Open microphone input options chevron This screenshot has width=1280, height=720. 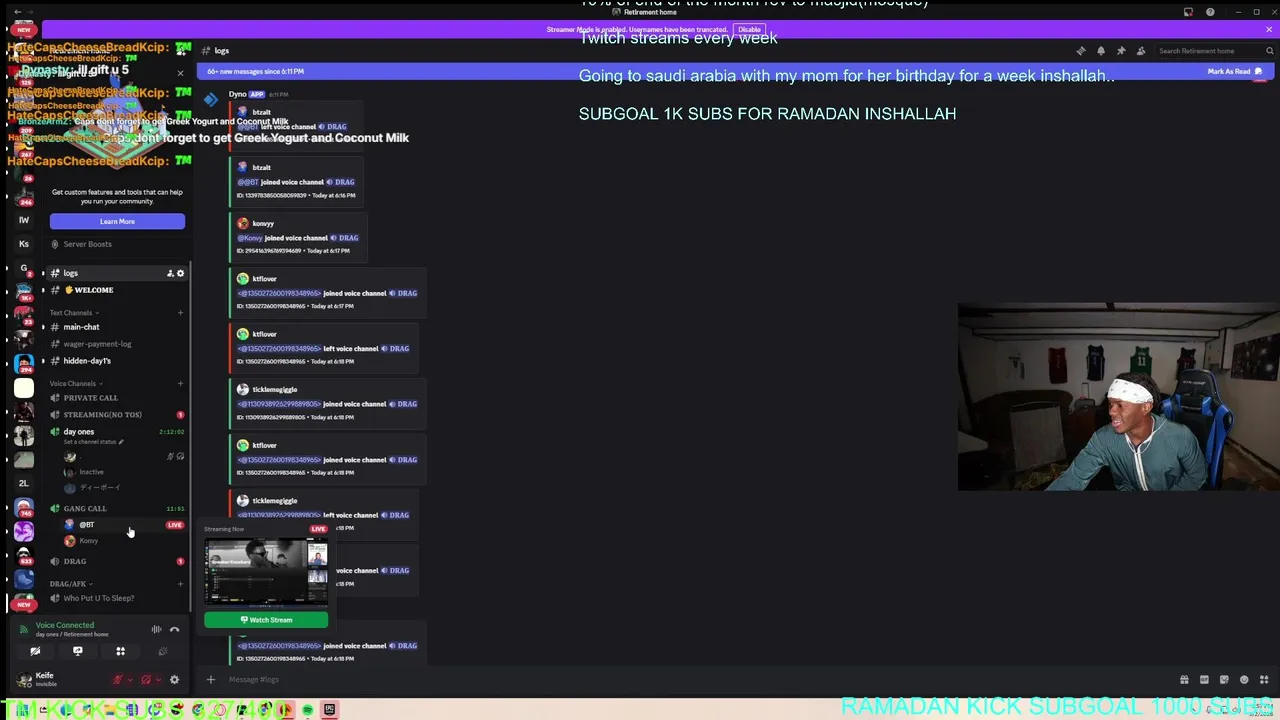pos(129,680)
